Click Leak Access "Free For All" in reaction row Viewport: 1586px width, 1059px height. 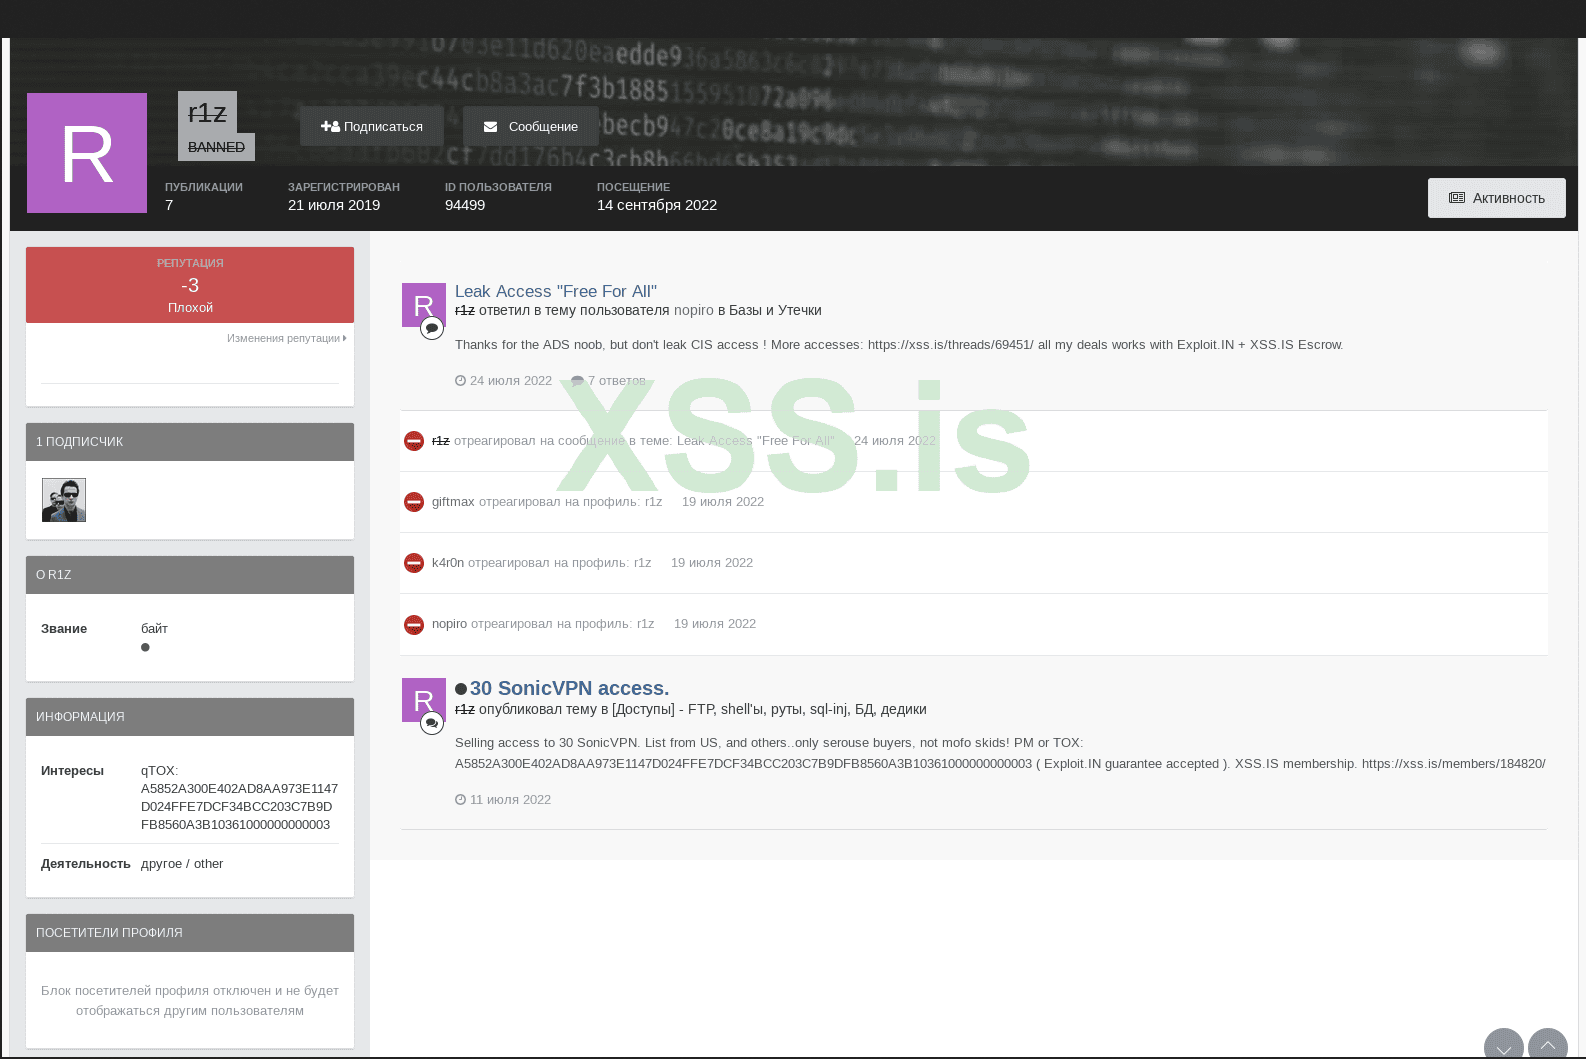point(755,441)
